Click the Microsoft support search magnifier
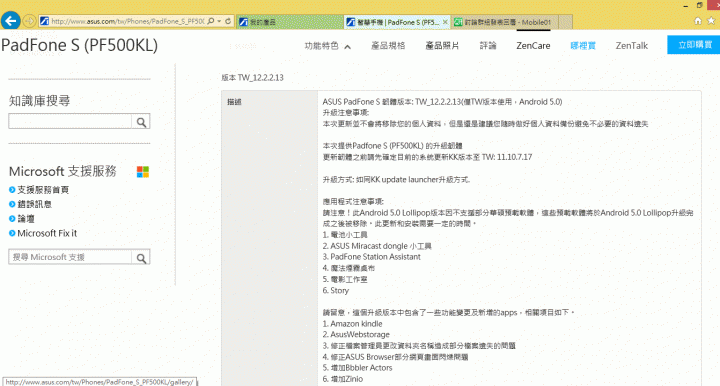Screen dimensions: 720x386 click(x=141, y=257)
